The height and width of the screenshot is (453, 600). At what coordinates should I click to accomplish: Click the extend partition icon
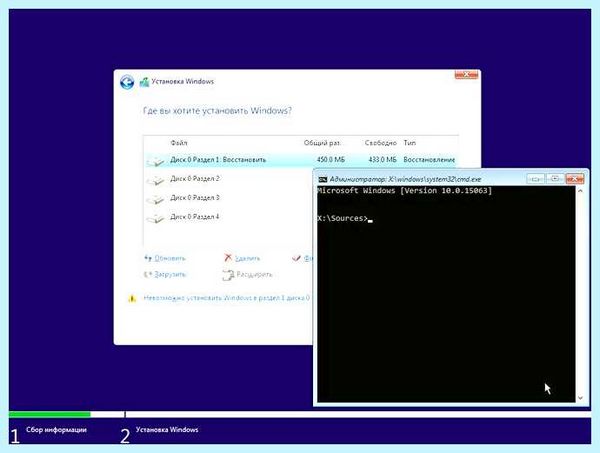[228, 275]
